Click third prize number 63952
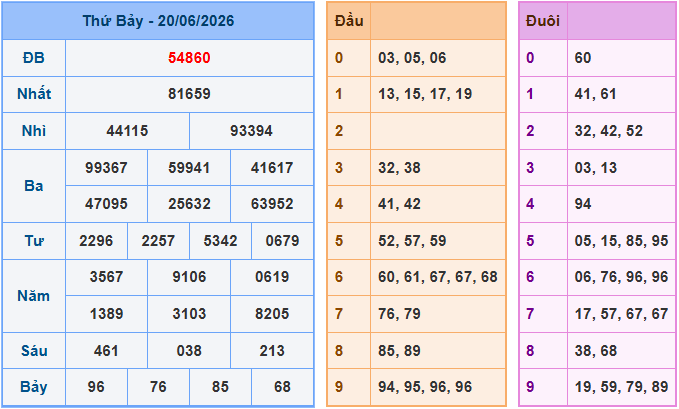Viewport: 679px width, 409px height. tap(272, 204)
